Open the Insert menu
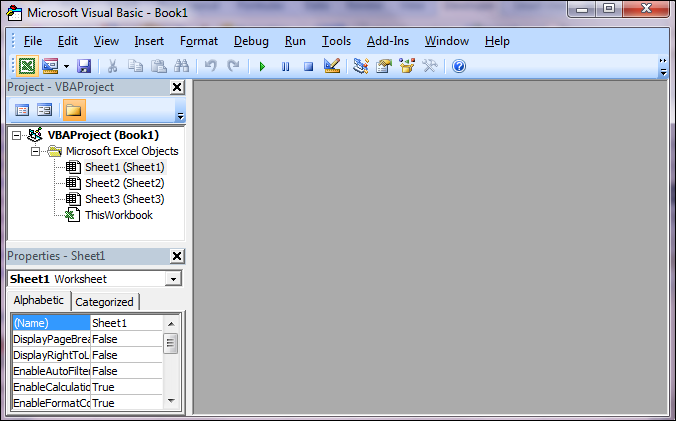This screenshot has height=421, width=676. pyautogui.click(x=149, y=41)
